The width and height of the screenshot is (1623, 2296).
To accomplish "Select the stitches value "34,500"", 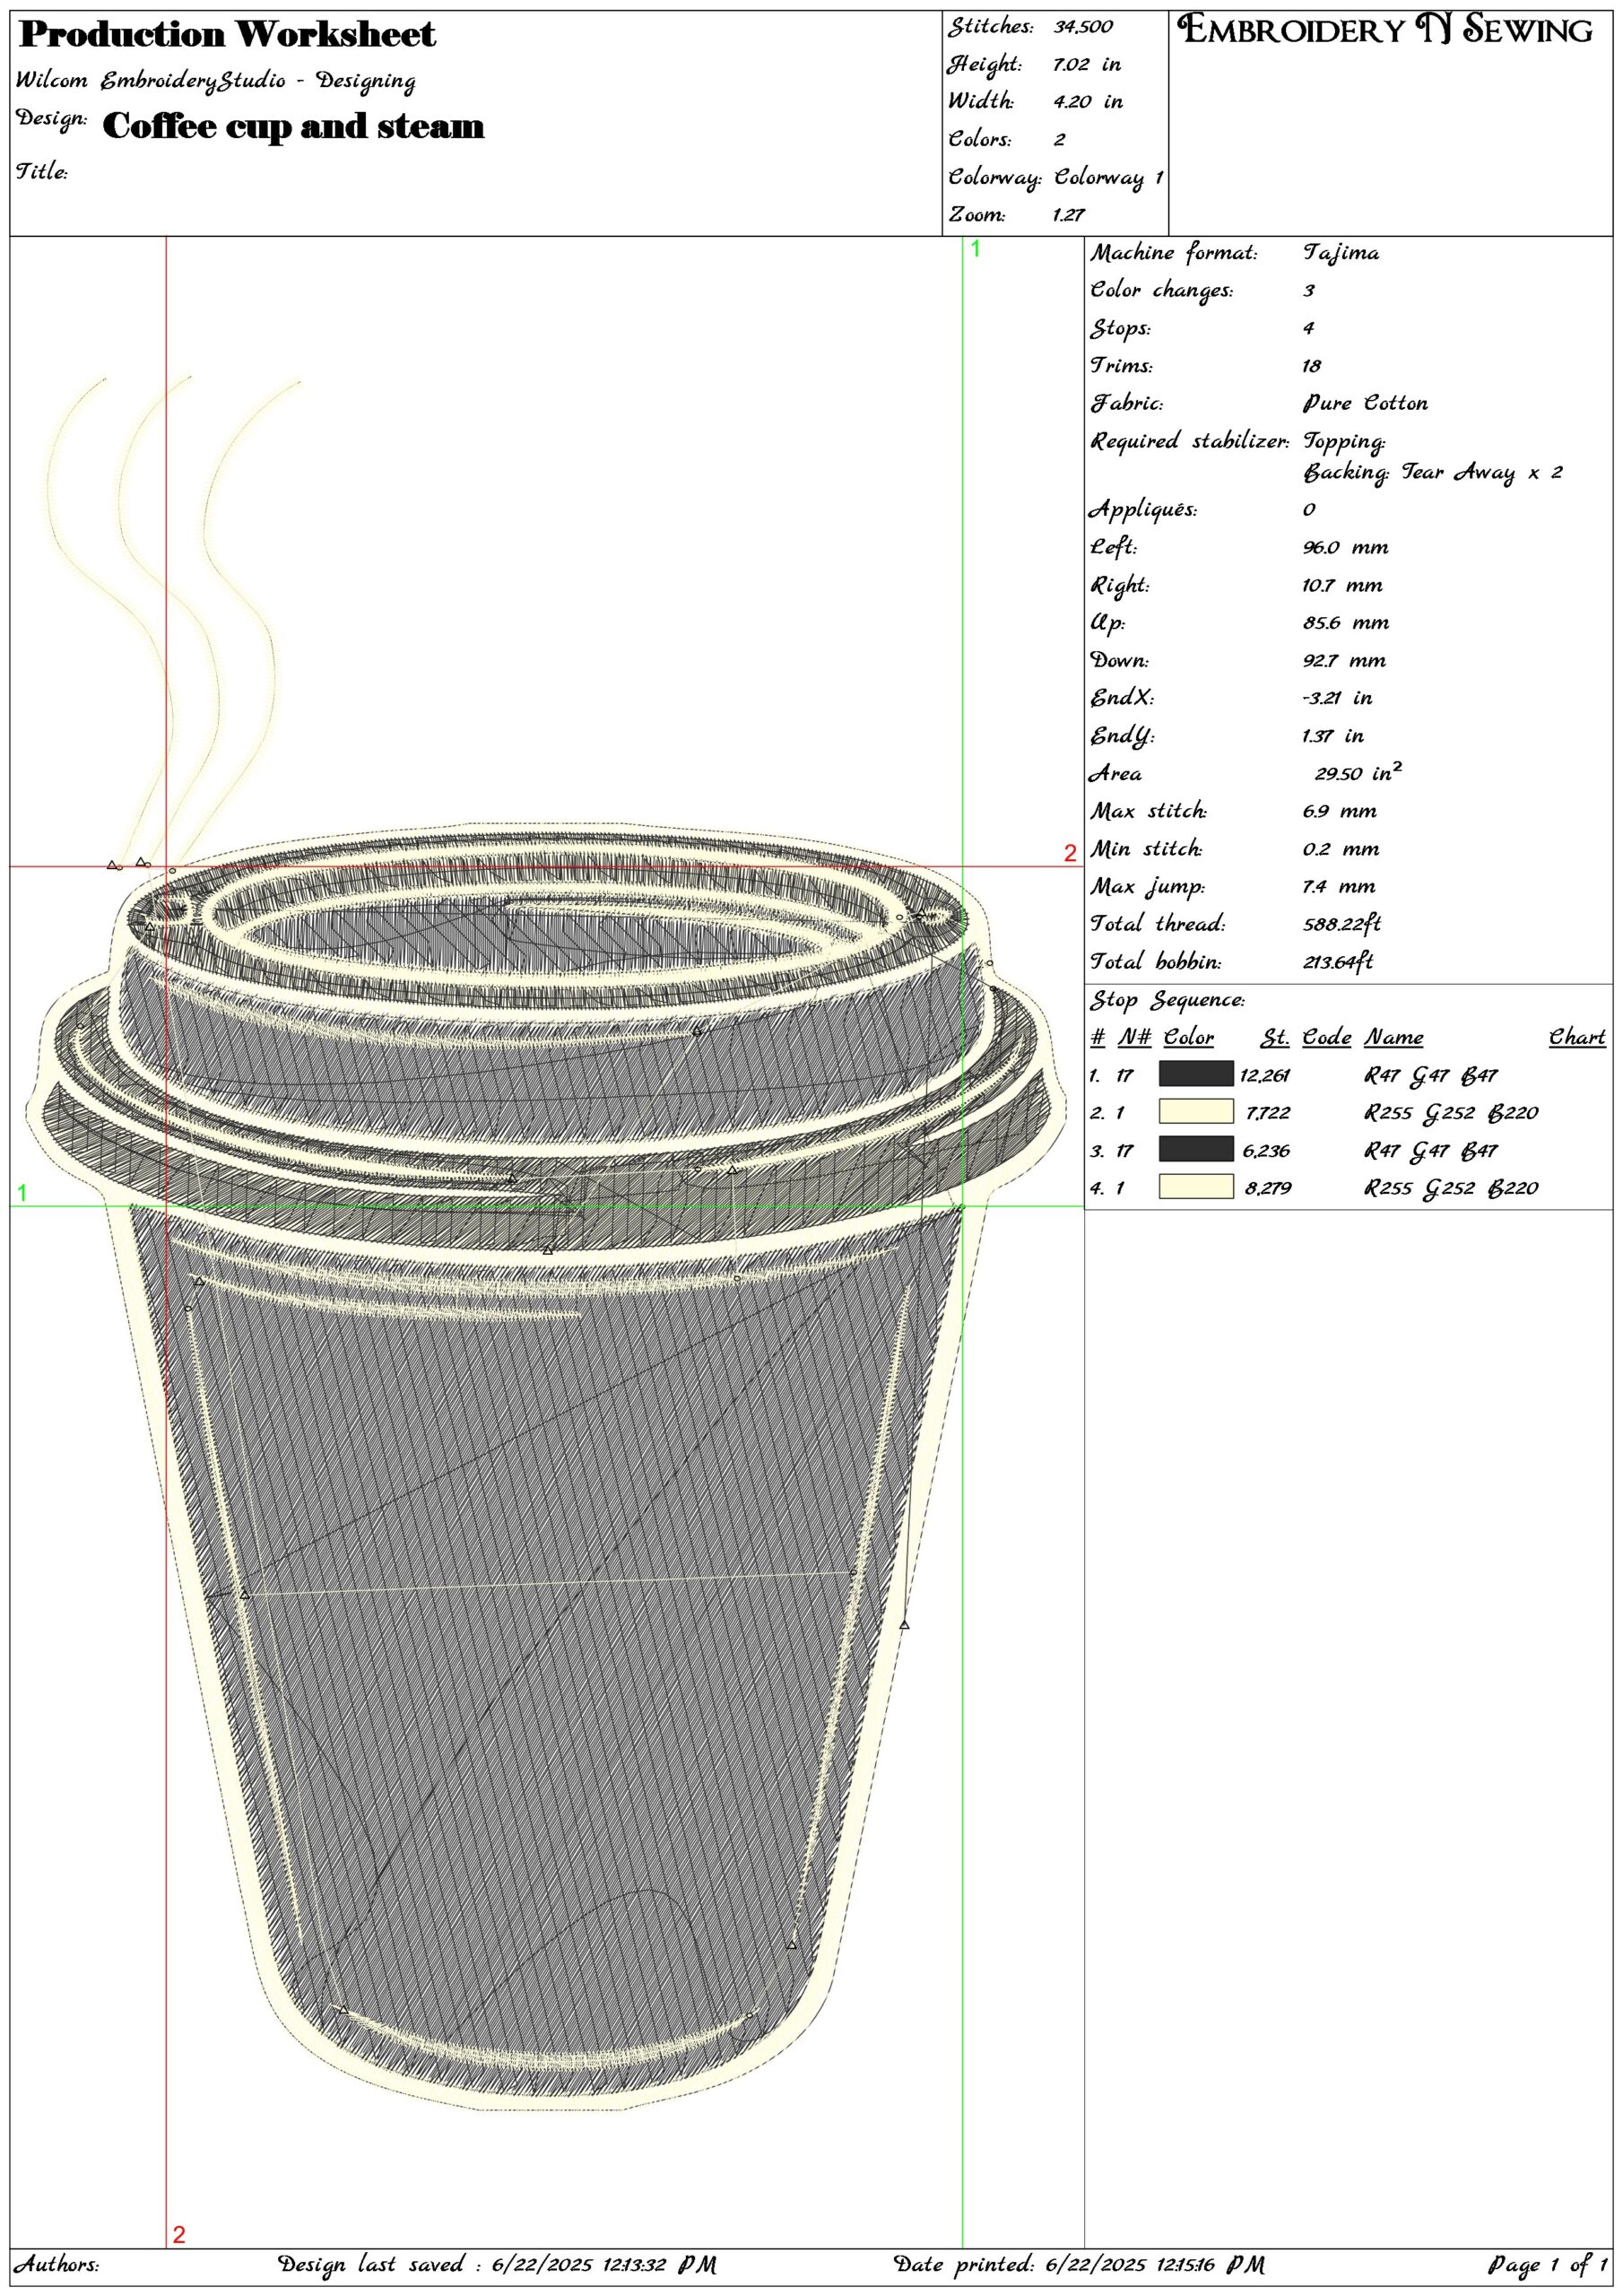I will click(x=1083, y=27).
